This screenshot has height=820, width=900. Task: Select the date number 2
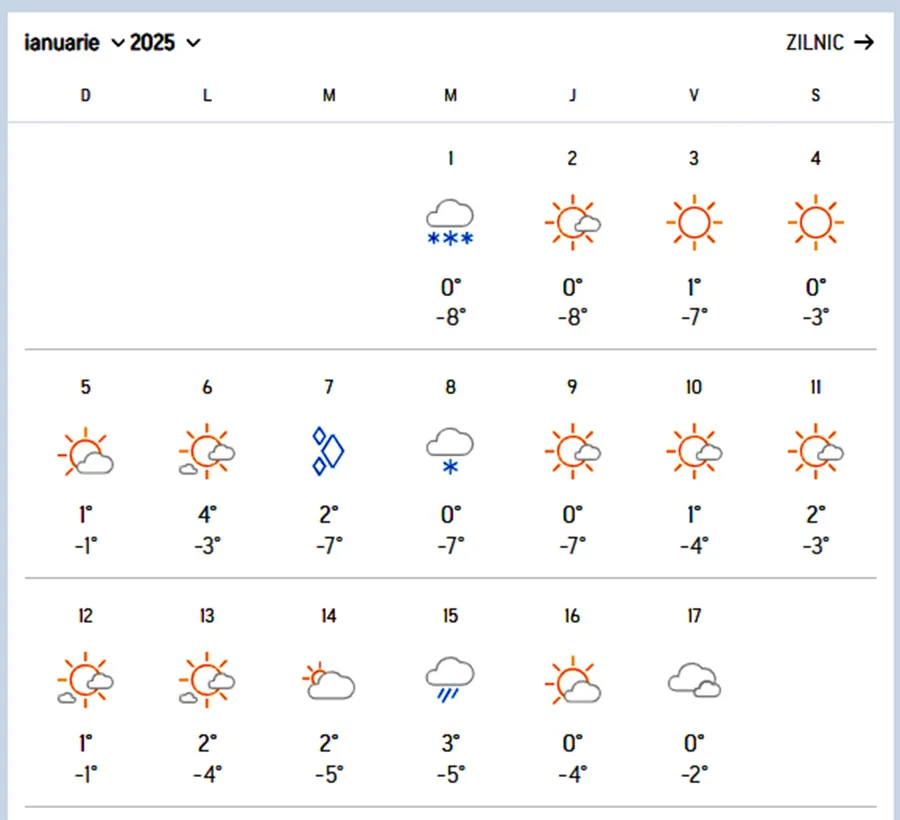click(x=572, y=159)
